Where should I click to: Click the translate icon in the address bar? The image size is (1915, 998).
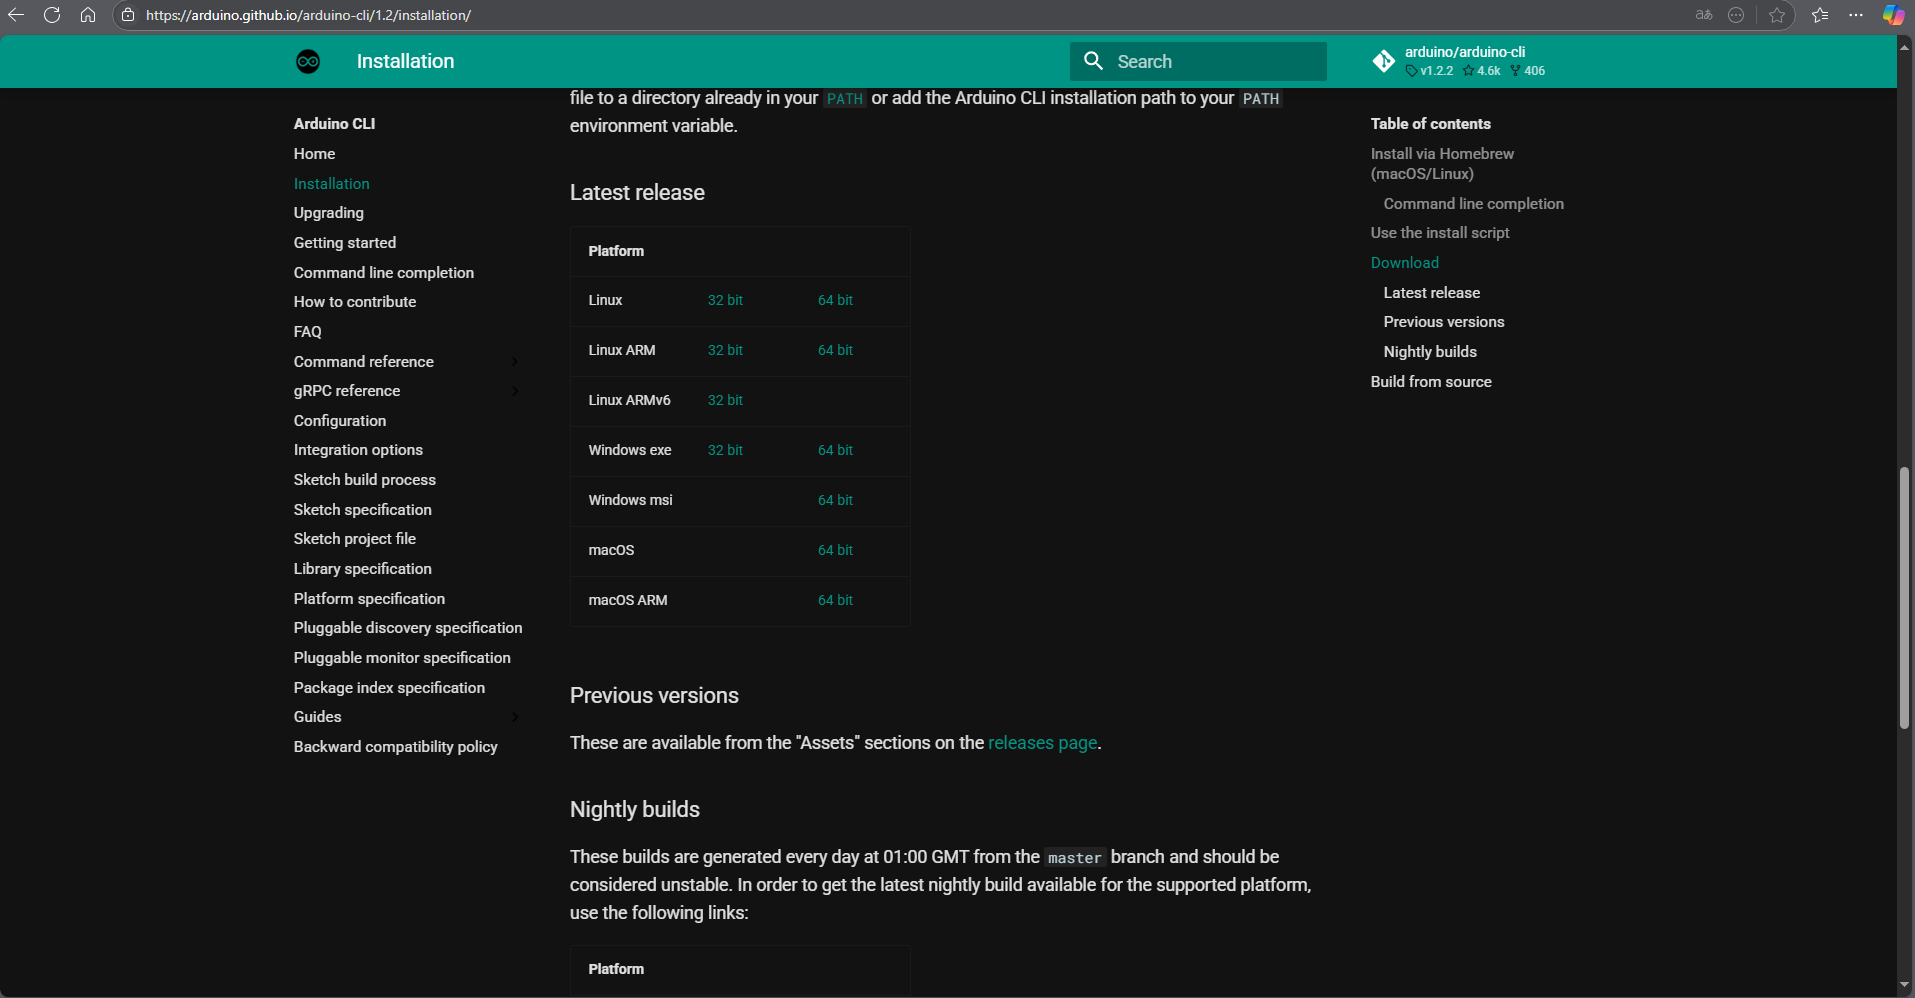tap(1702, 15)
